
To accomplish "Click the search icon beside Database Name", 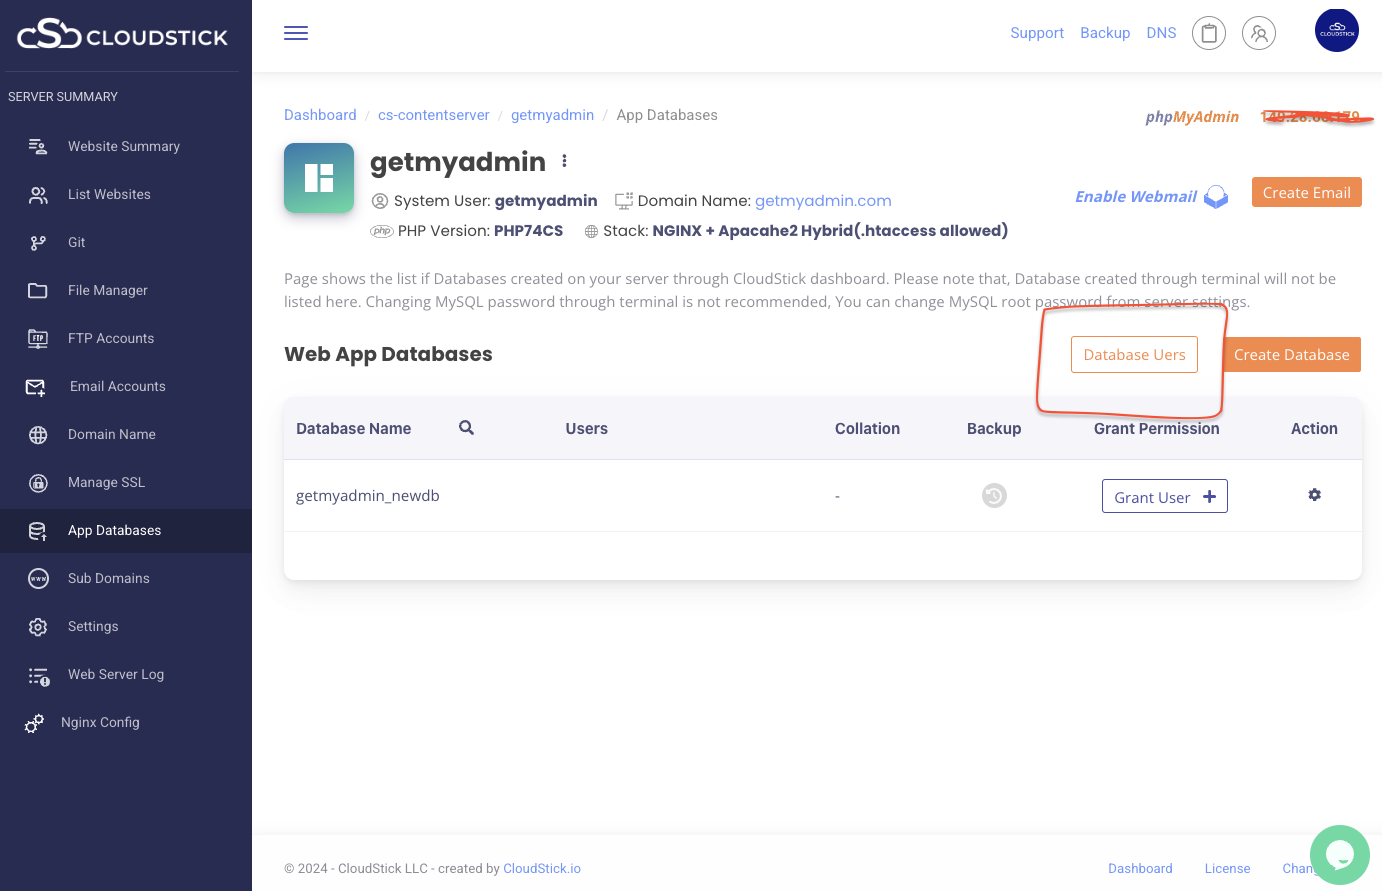I will 466,427.
